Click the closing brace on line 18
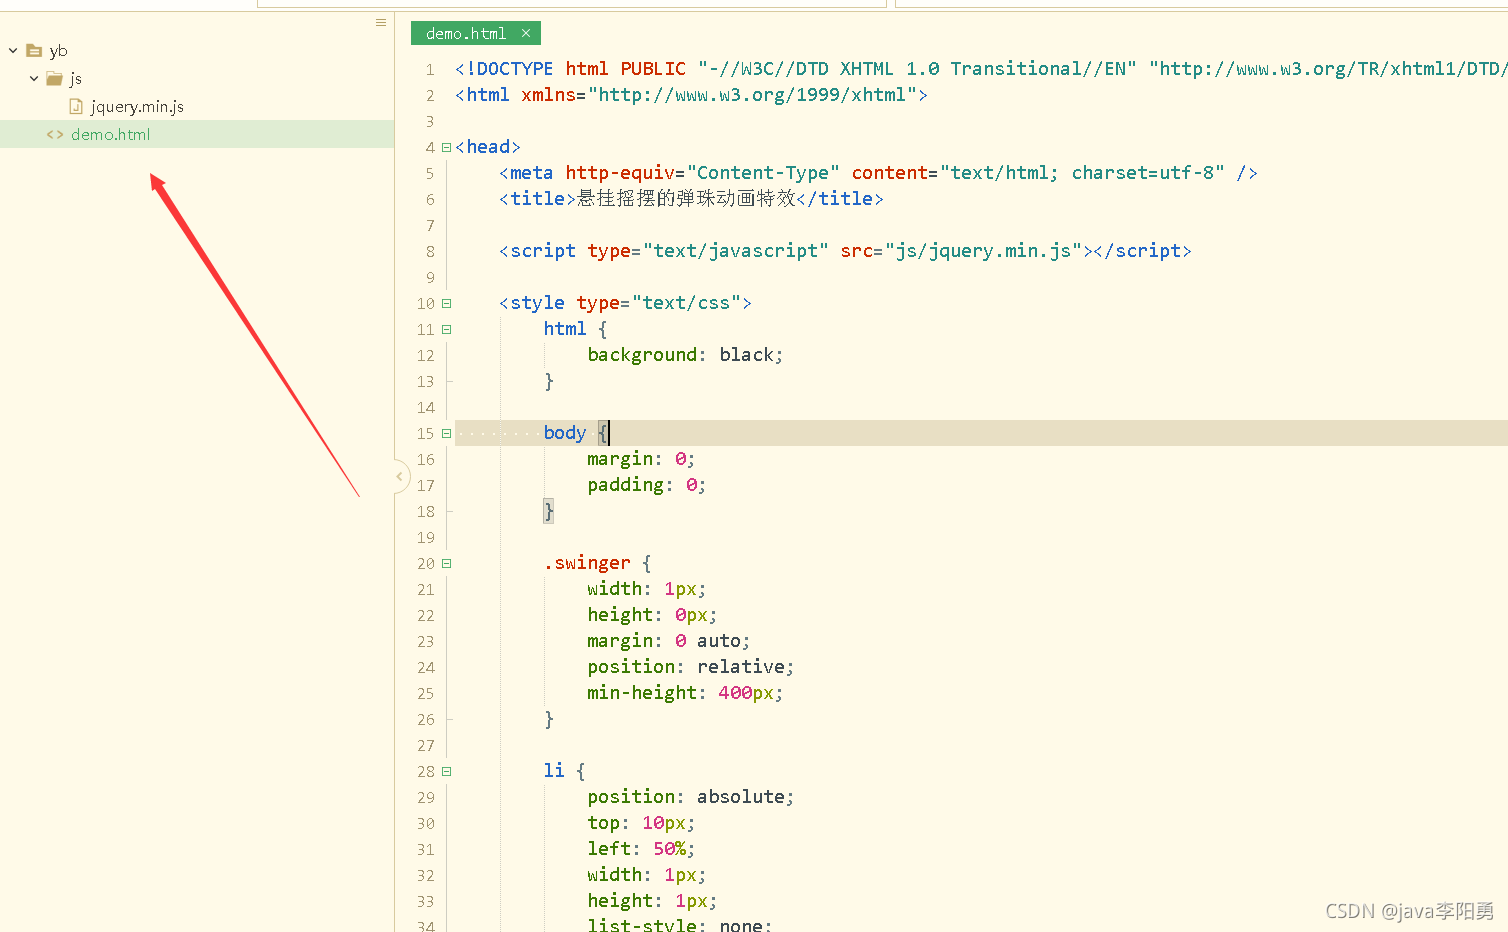The image size is (1508, 932). 548,511
